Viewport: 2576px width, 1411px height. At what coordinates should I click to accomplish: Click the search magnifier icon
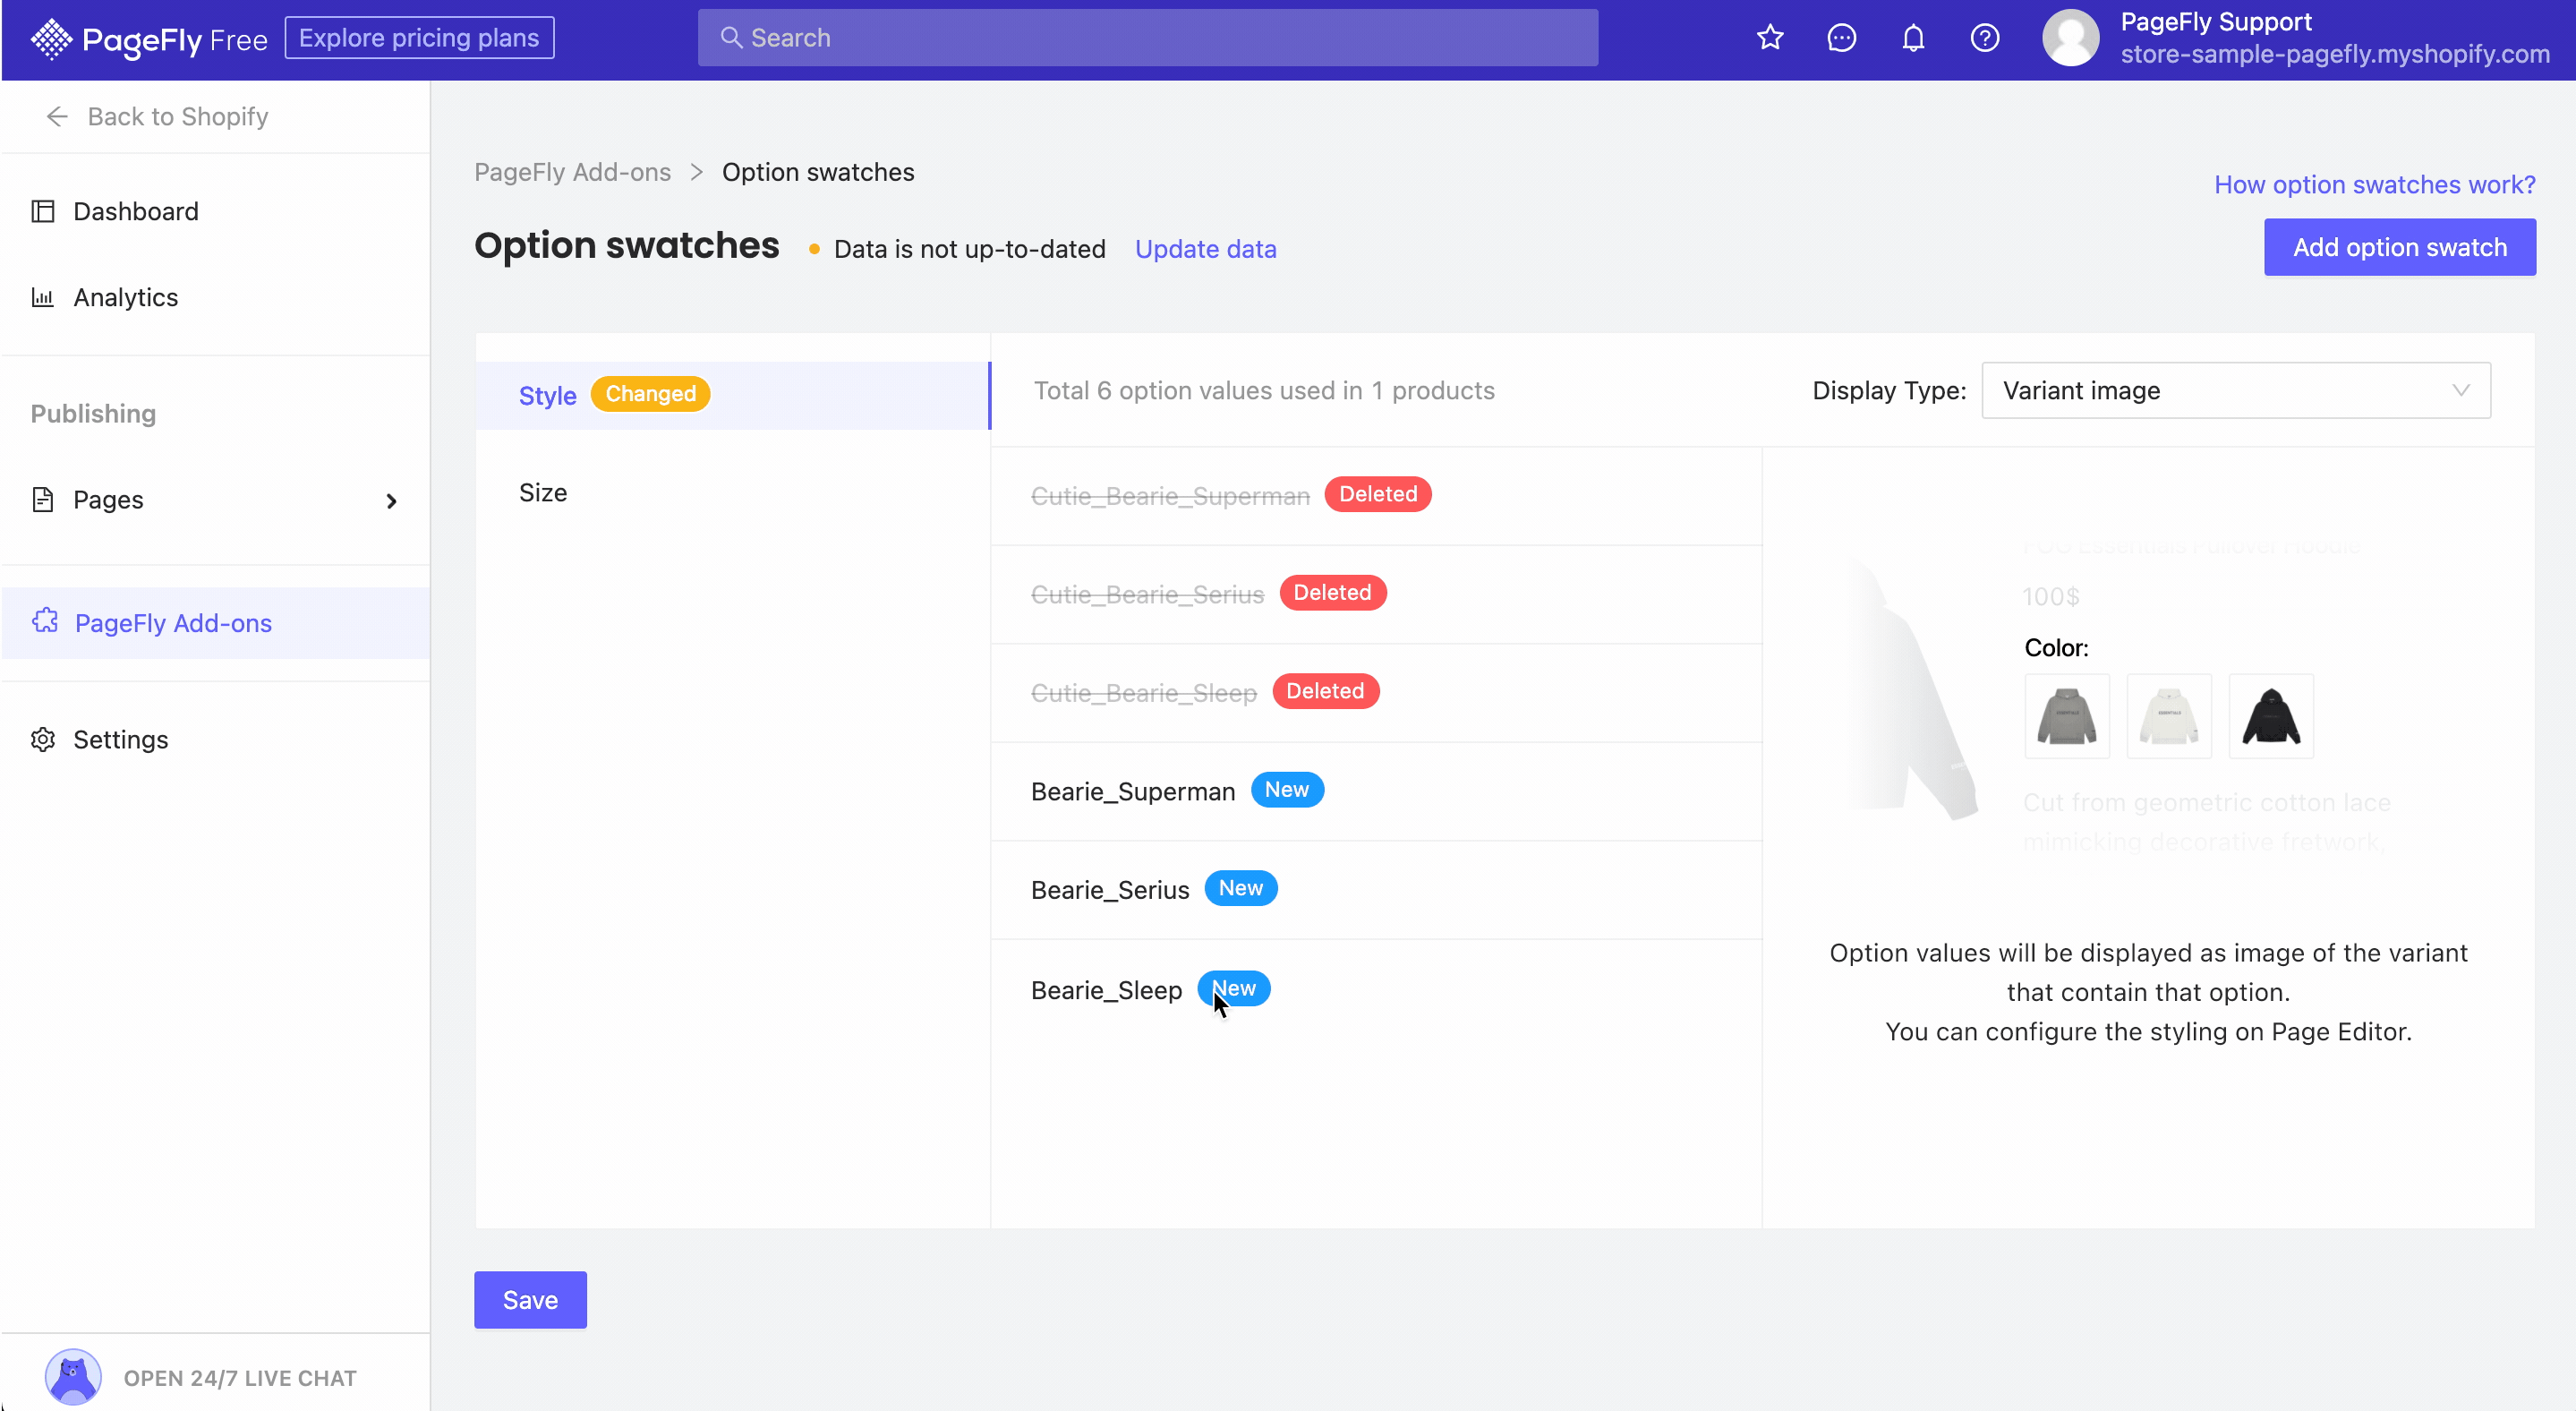[731, 38]
